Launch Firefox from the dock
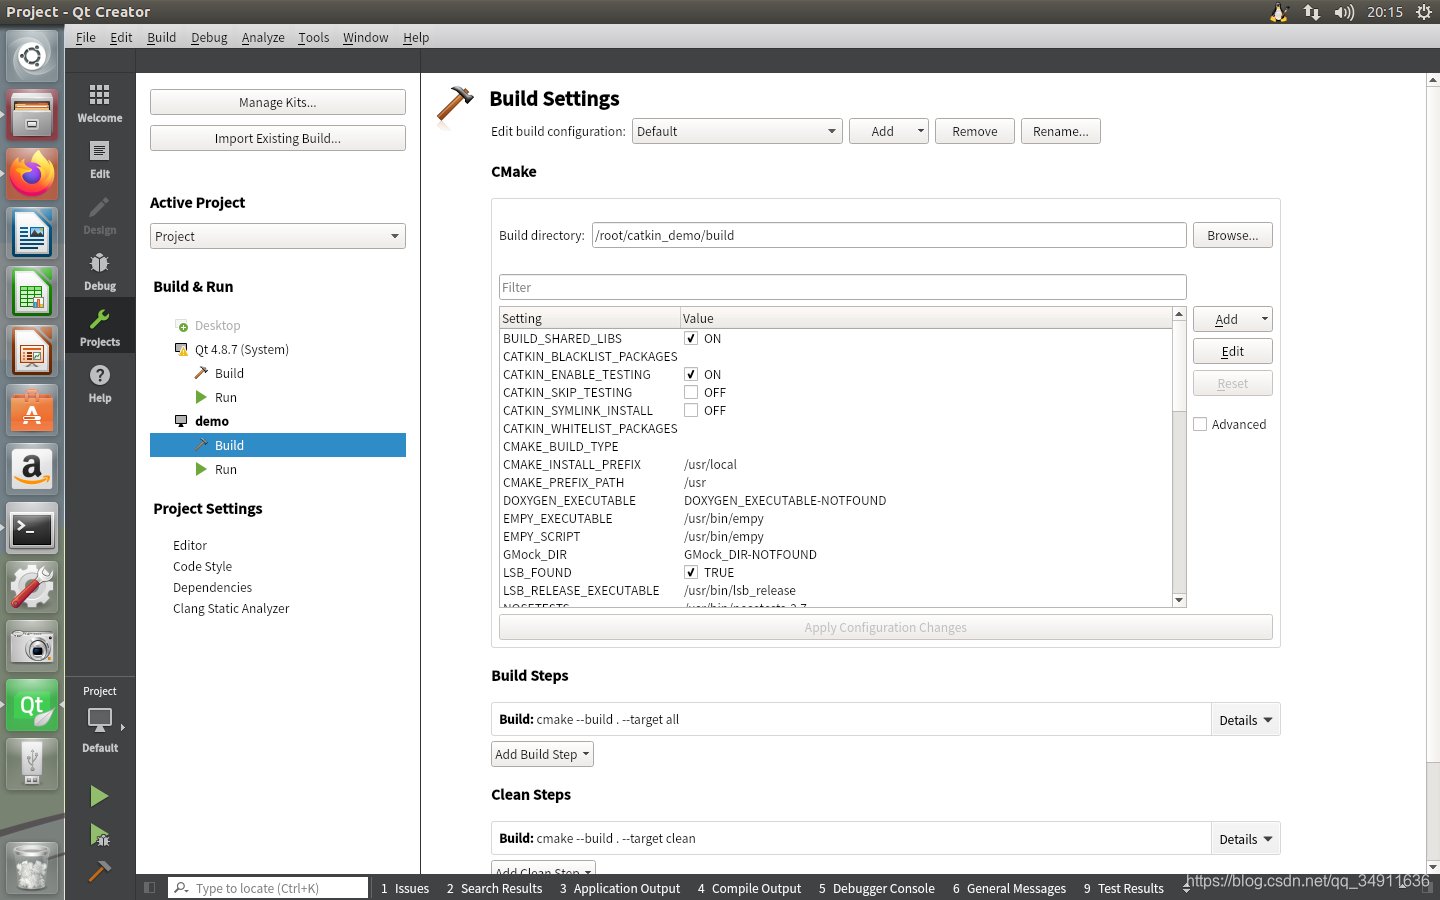The width and height of the screenshot is (1440, 900). pyautogui.click(x=32, y=174)
